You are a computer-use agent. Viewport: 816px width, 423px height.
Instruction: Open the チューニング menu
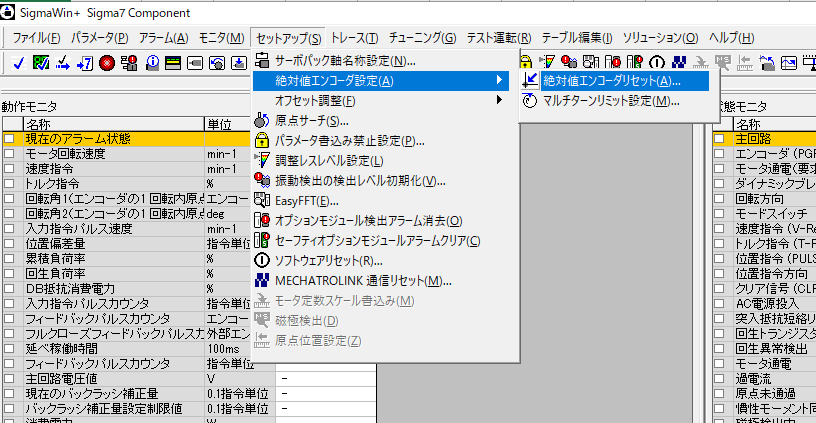422,38
